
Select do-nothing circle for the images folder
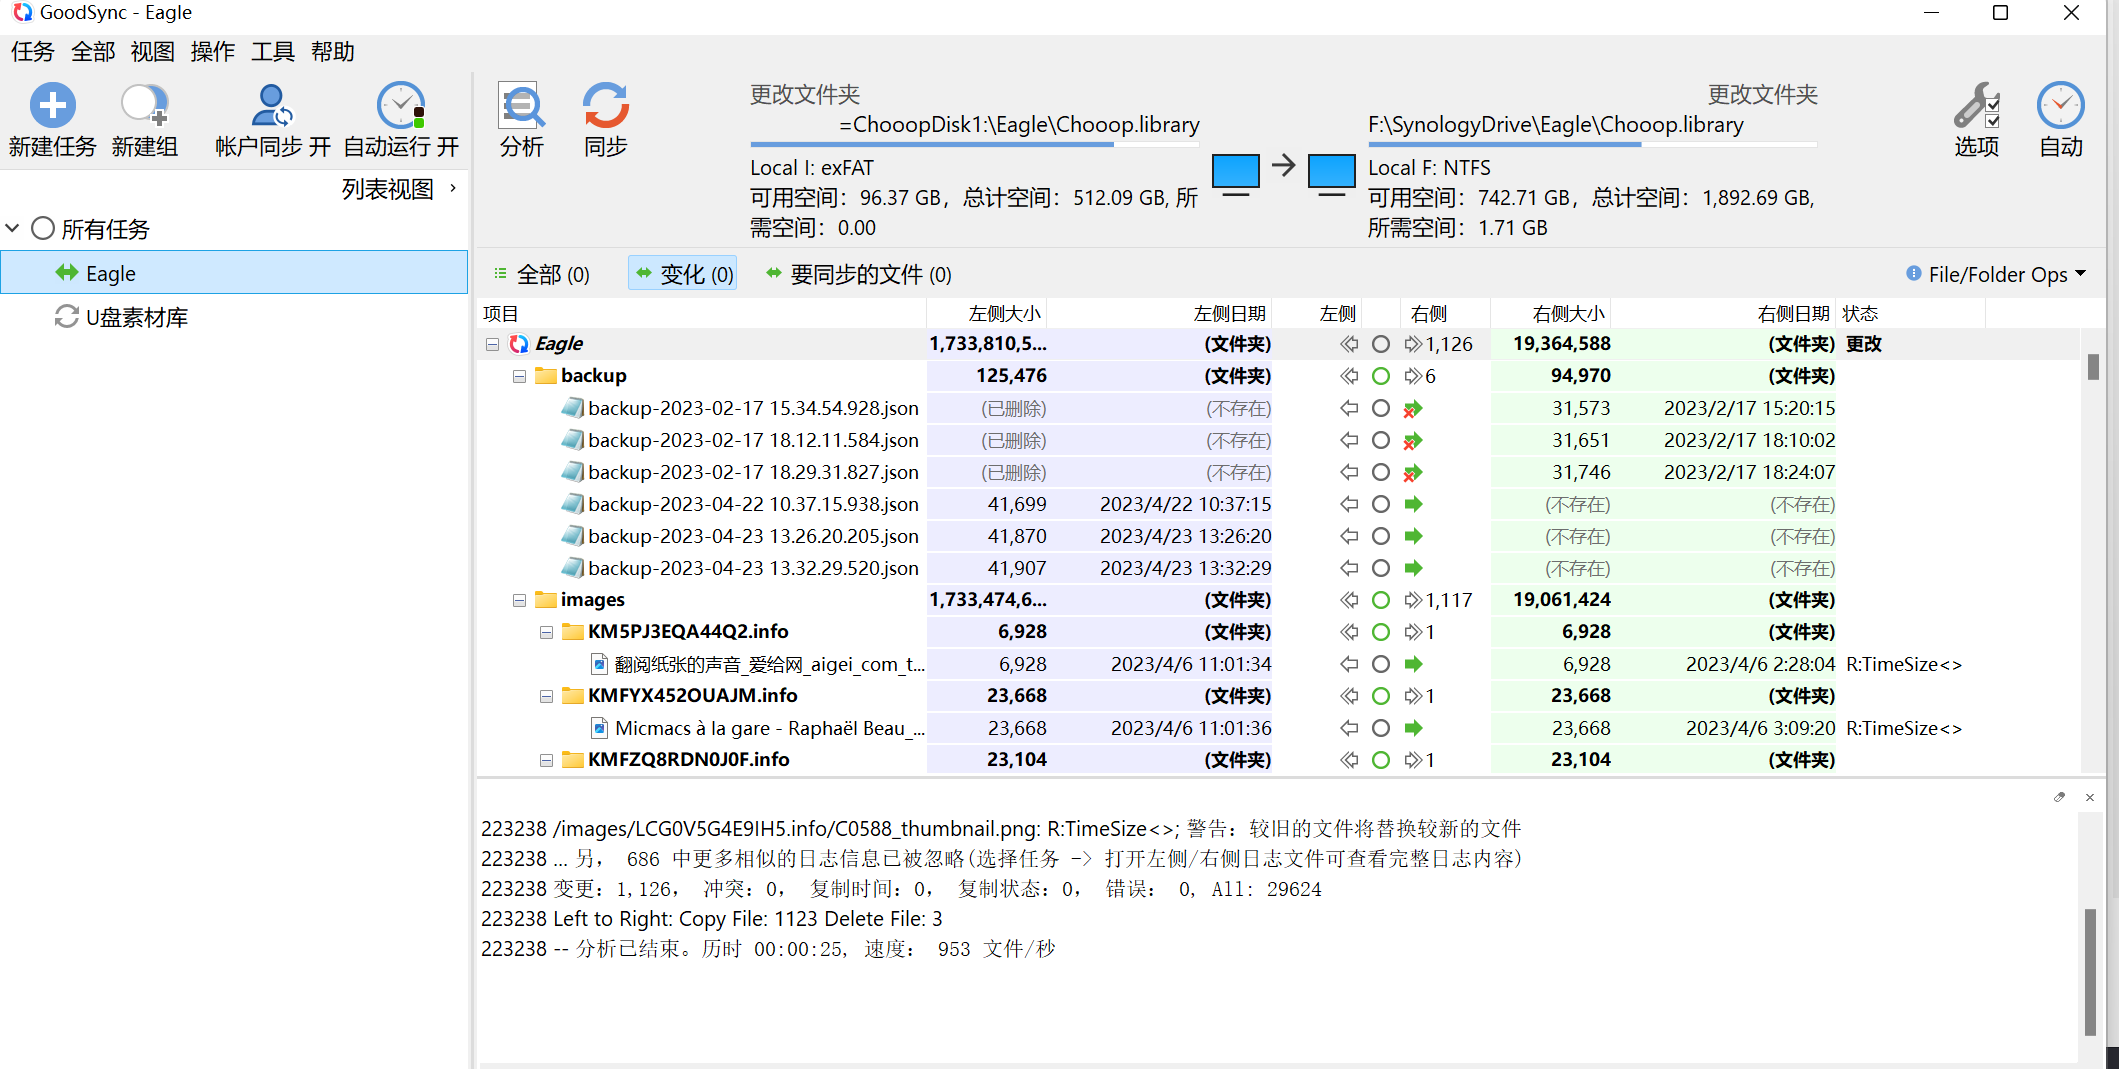(x=1381, y=600)
